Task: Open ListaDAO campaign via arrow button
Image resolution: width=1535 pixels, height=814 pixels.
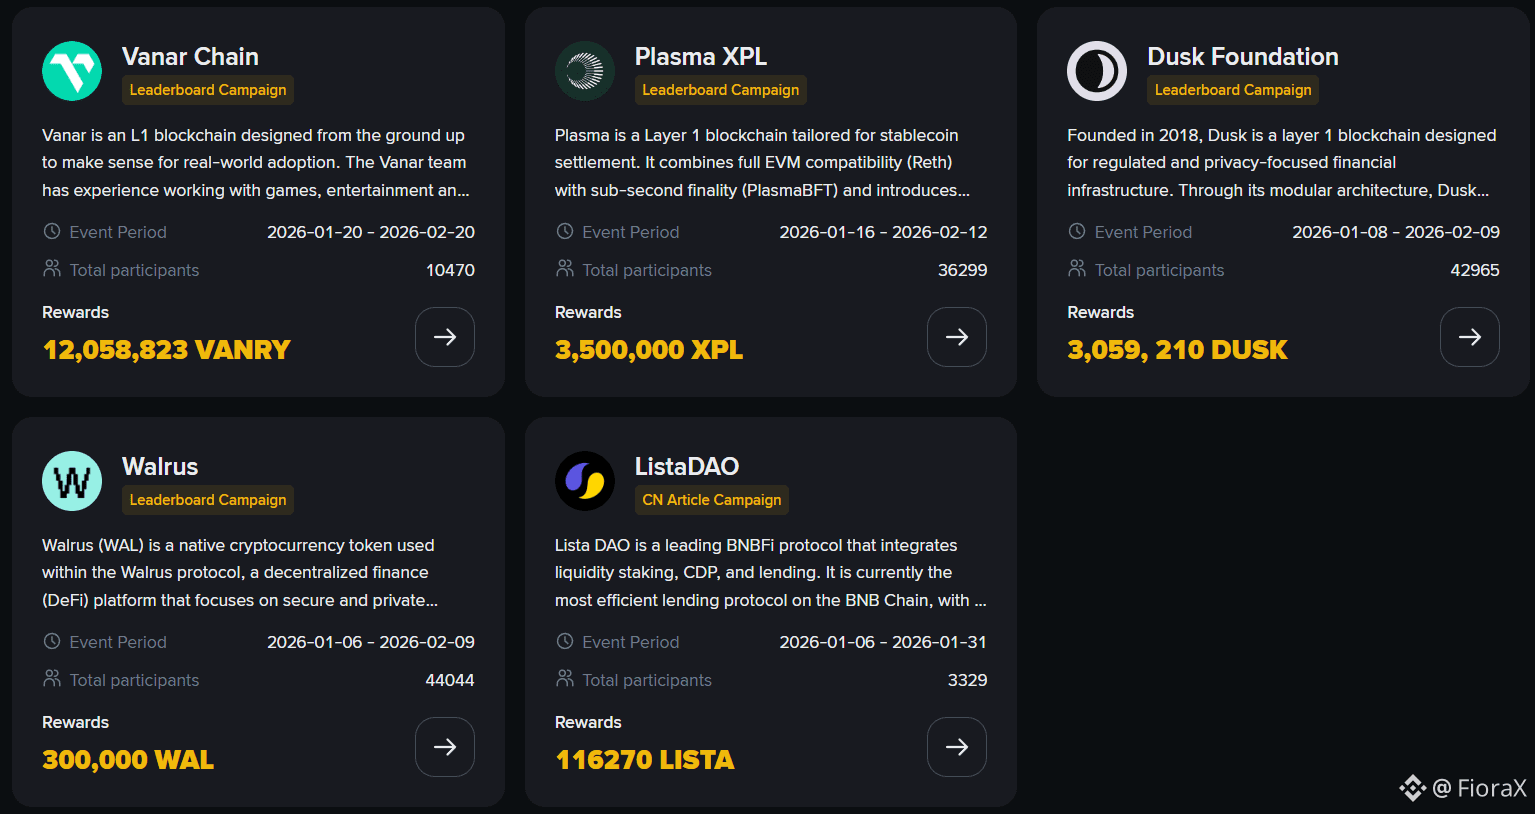Action: coord(957,747)
